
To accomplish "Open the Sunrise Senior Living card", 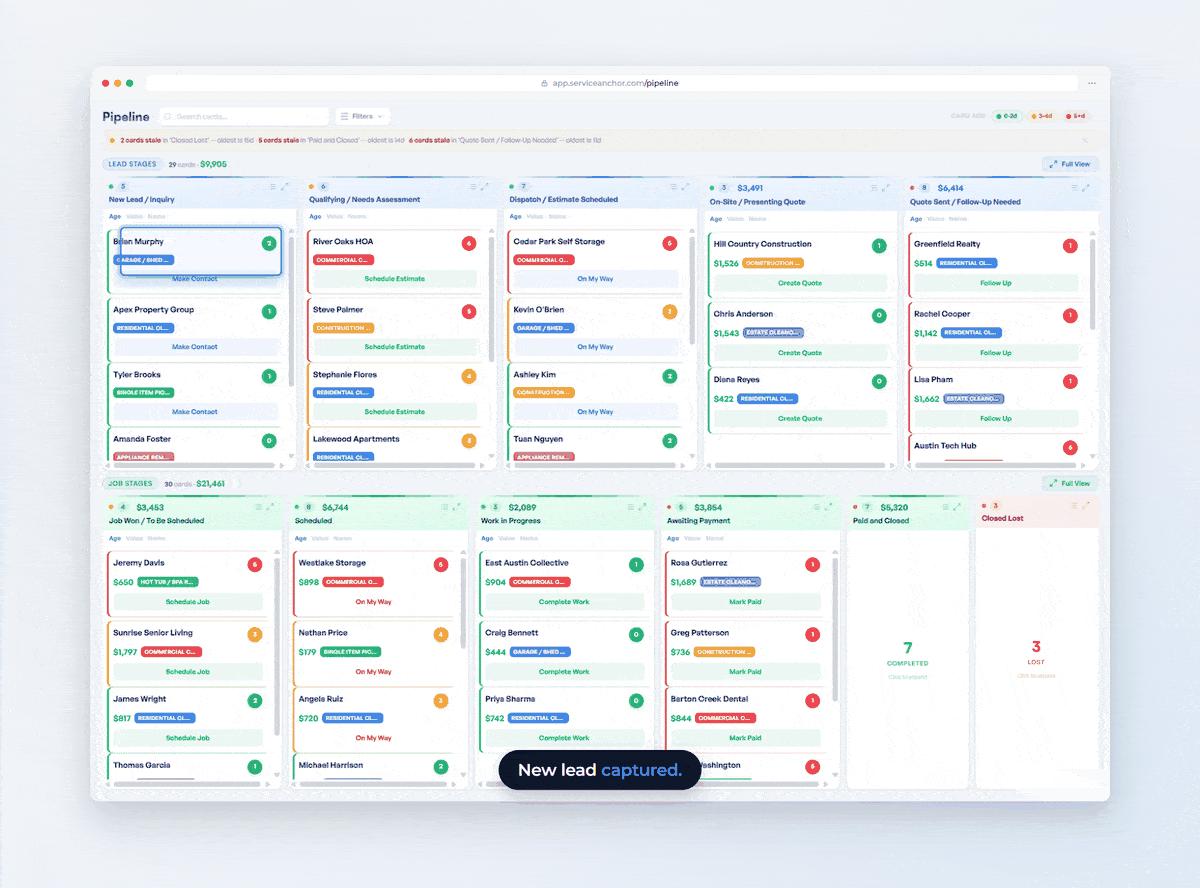I will tap(188, 654).
